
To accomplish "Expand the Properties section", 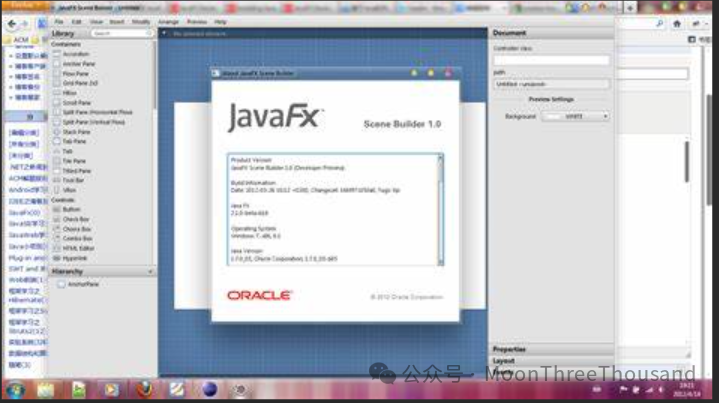I will click(550, 350).
